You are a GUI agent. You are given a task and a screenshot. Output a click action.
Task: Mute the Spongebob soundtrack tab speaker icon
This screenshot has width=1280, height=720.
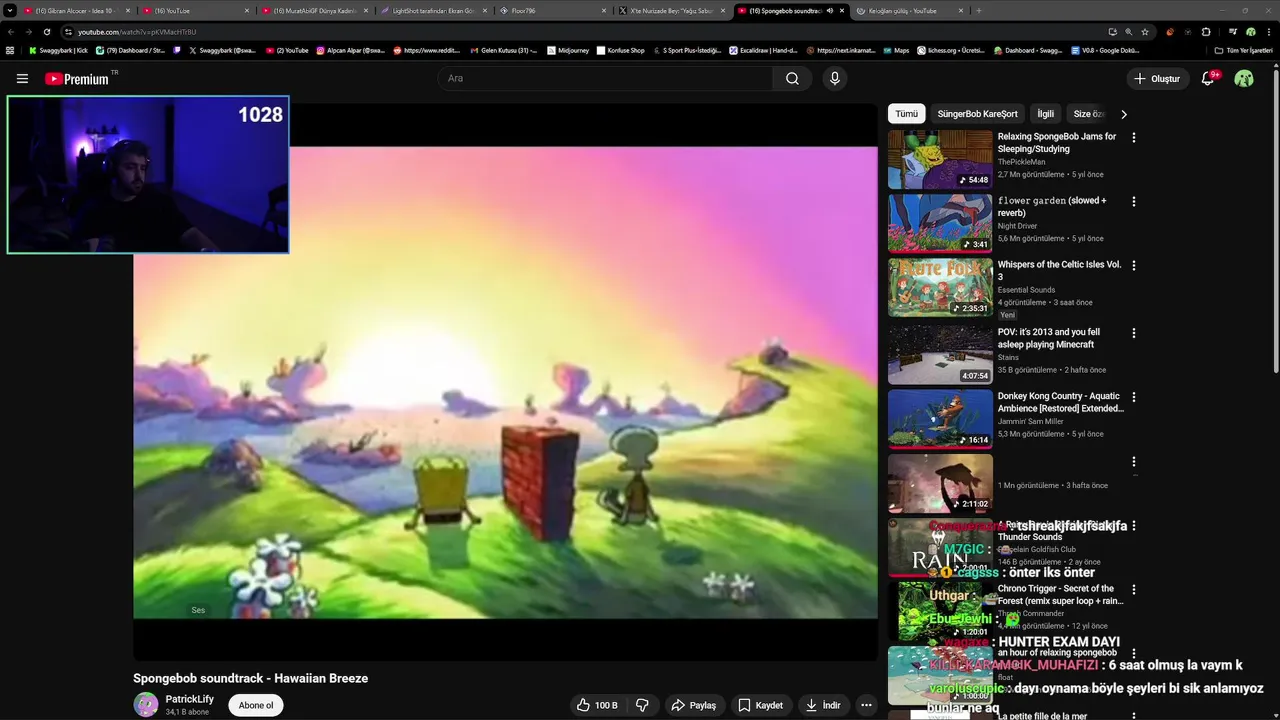(x=829, y=11)
